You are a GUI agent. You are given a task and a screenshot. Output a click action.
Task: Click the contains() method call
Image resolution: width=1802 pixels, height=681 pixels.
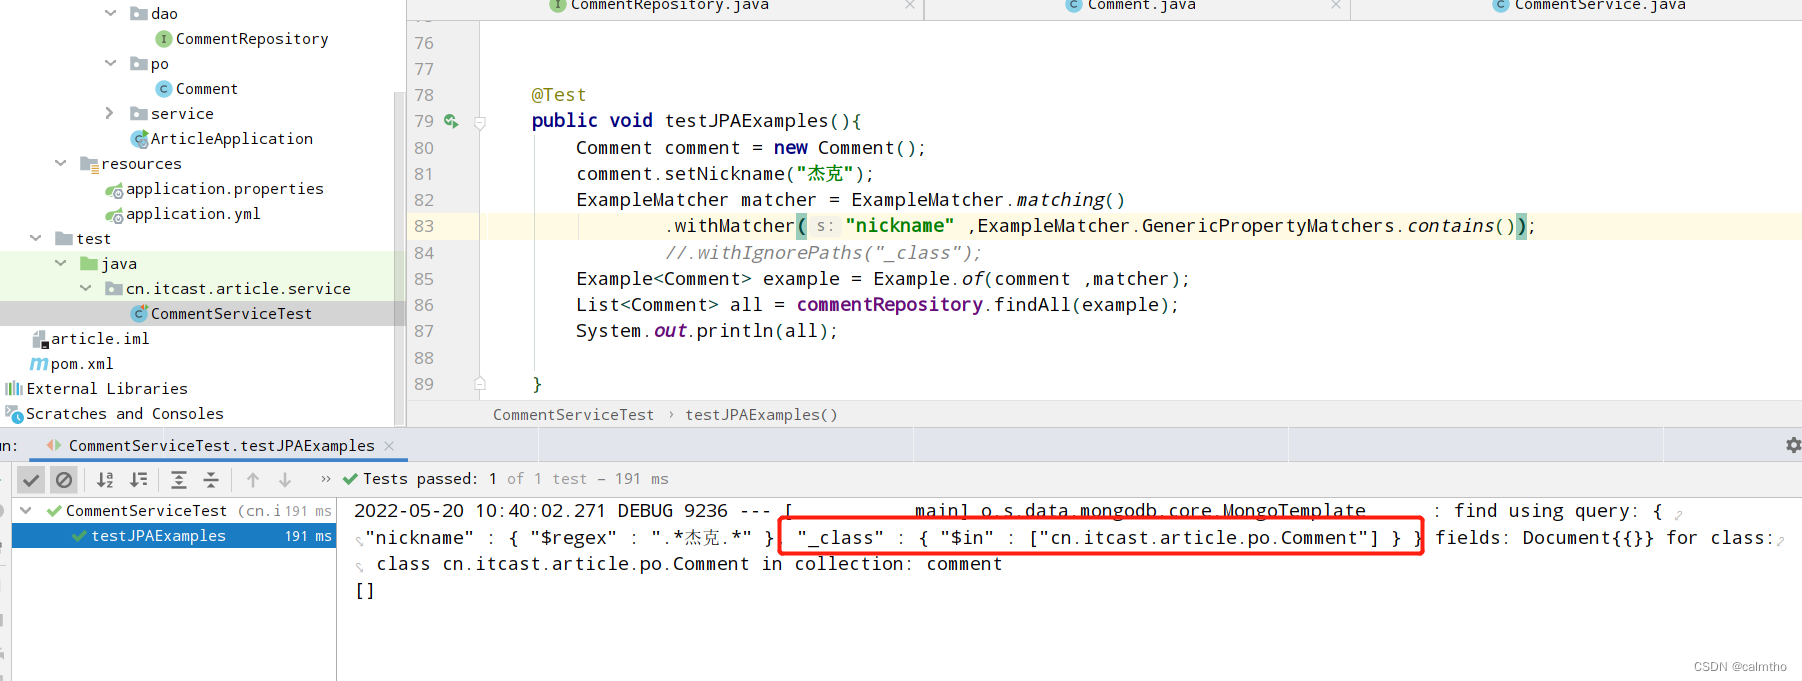(x=1461, y=226)
